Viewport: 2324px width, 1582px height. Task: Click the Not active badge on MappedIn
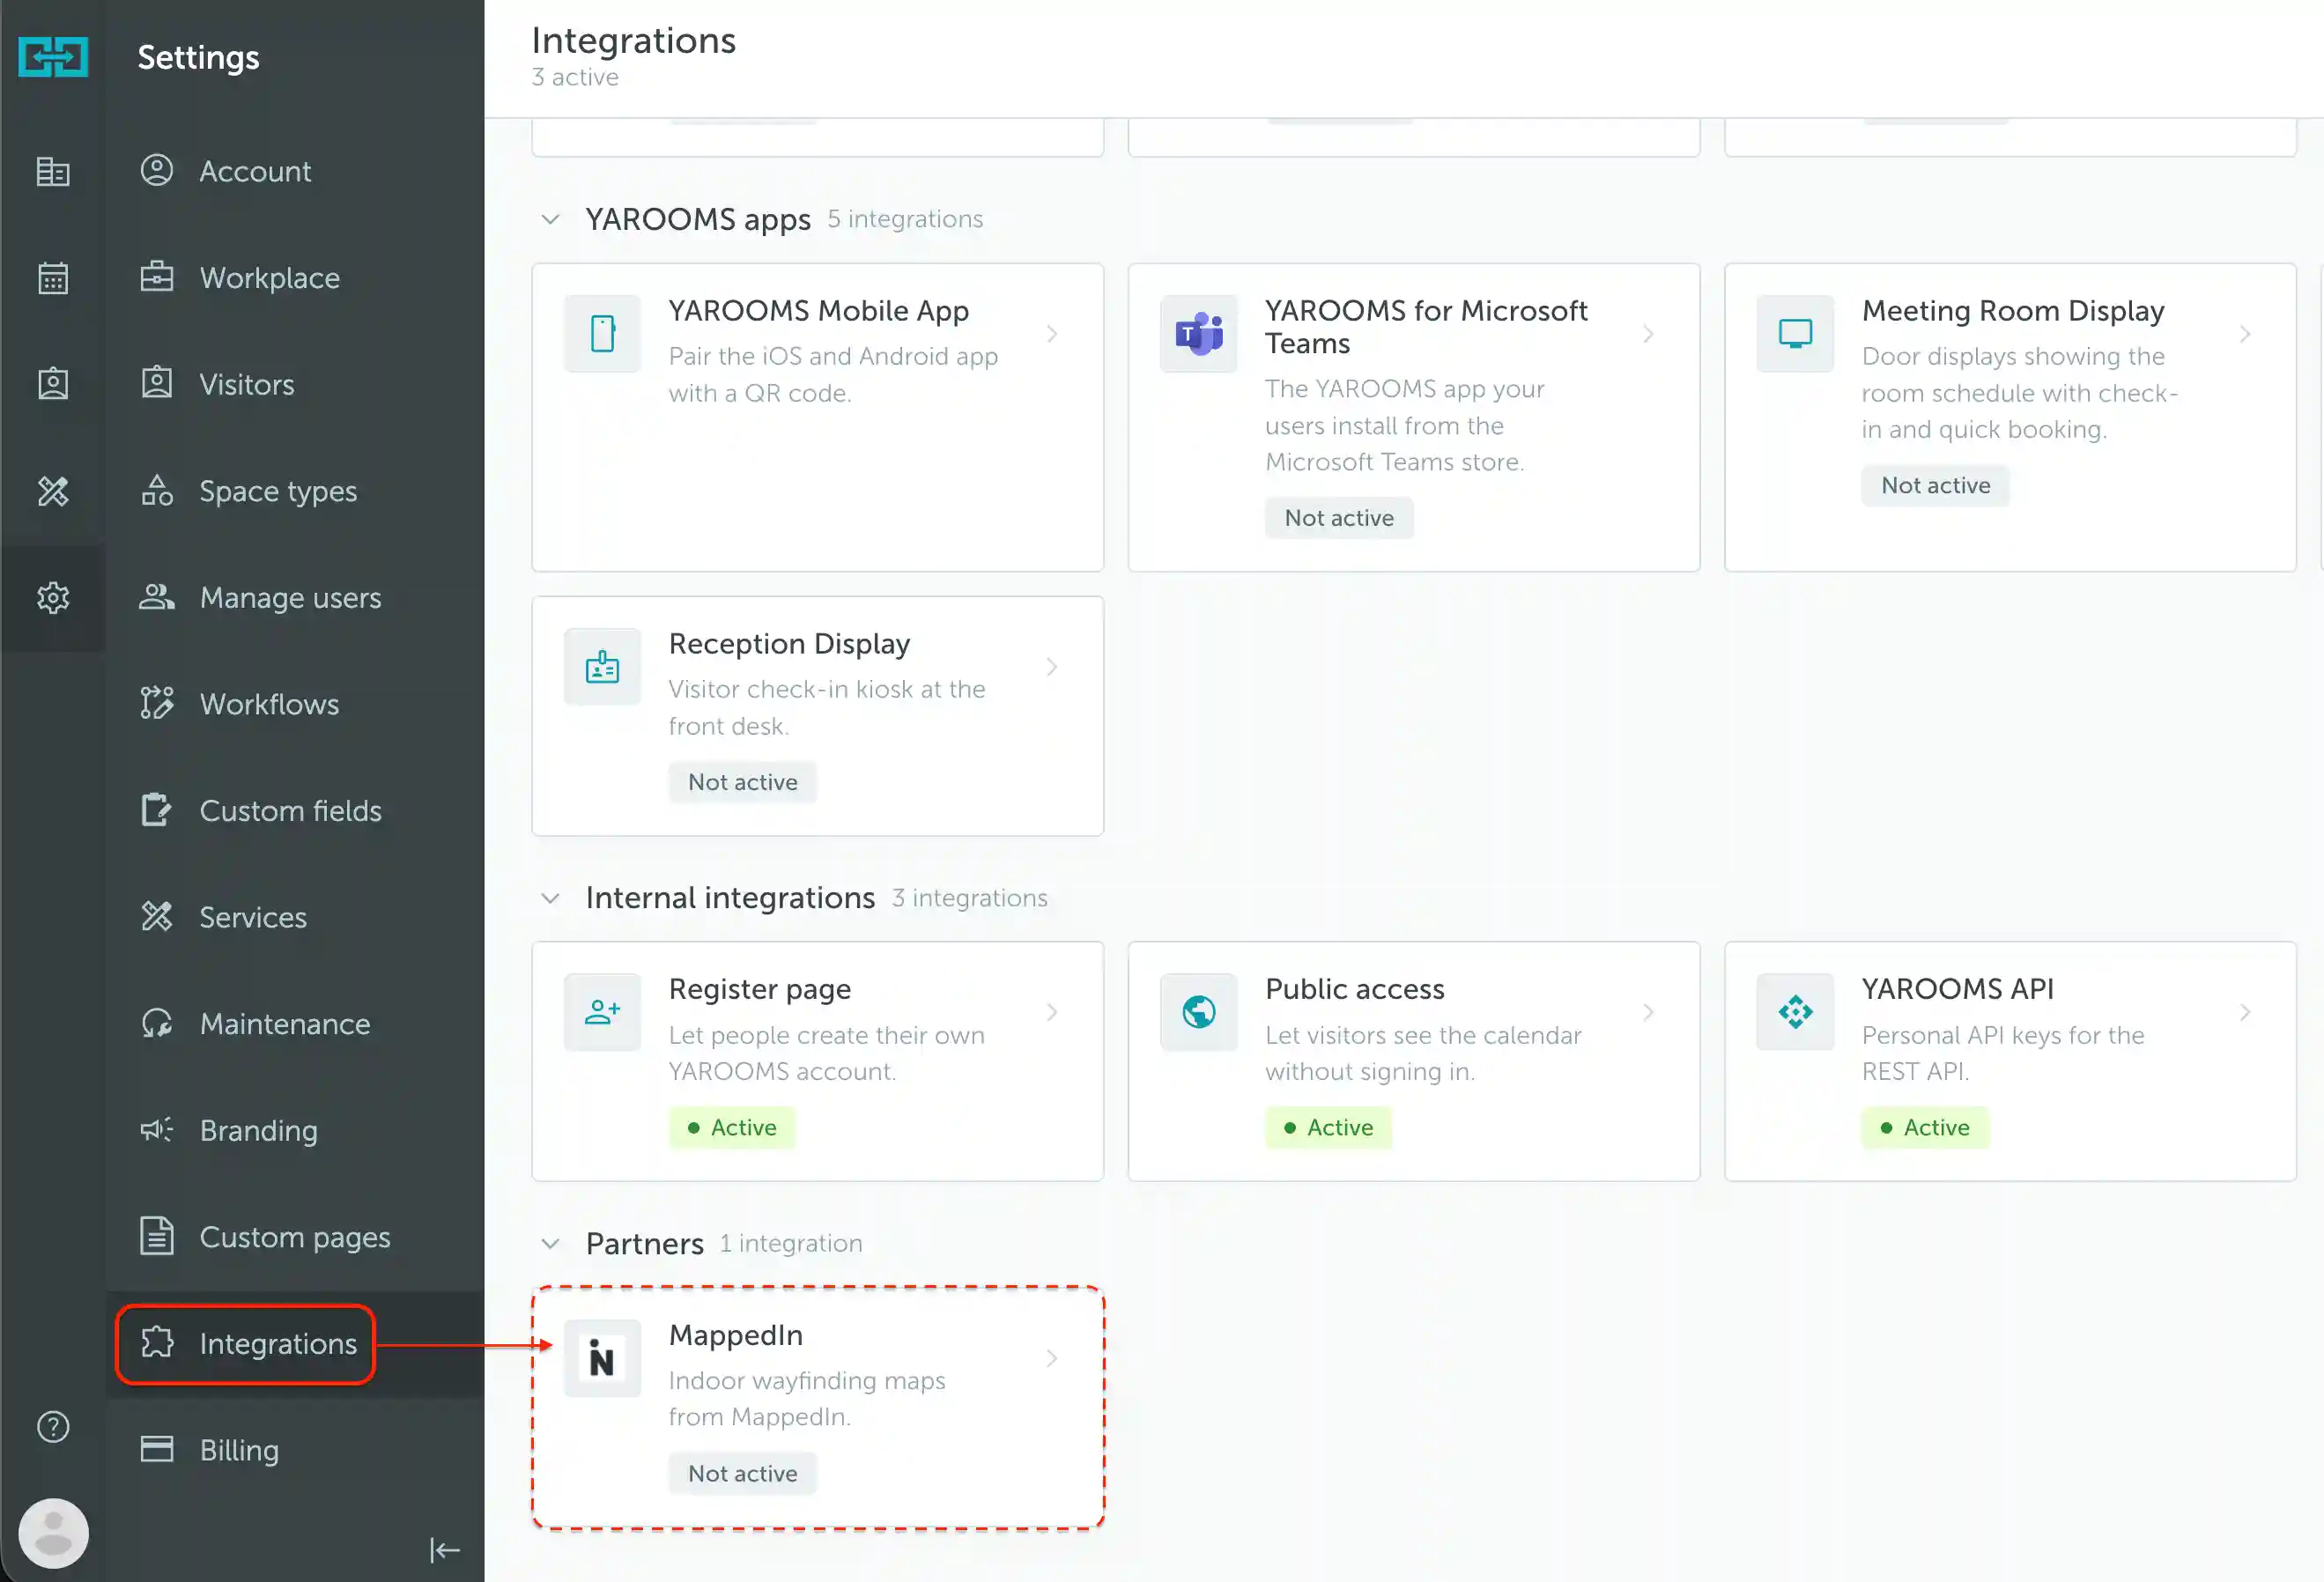coord(743,1473)
